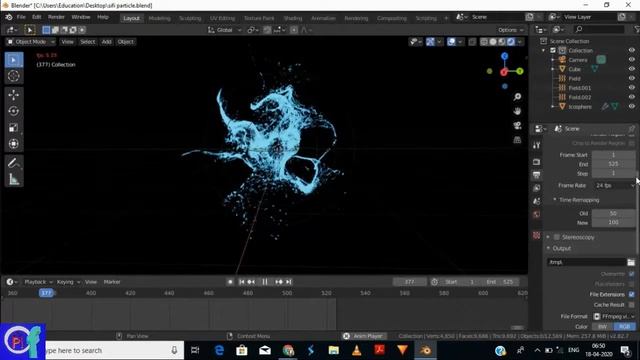This screenshot has height=360, width=640.
Task: Open the File Format FFmpeg dropdown
Action: pos(614,316)
